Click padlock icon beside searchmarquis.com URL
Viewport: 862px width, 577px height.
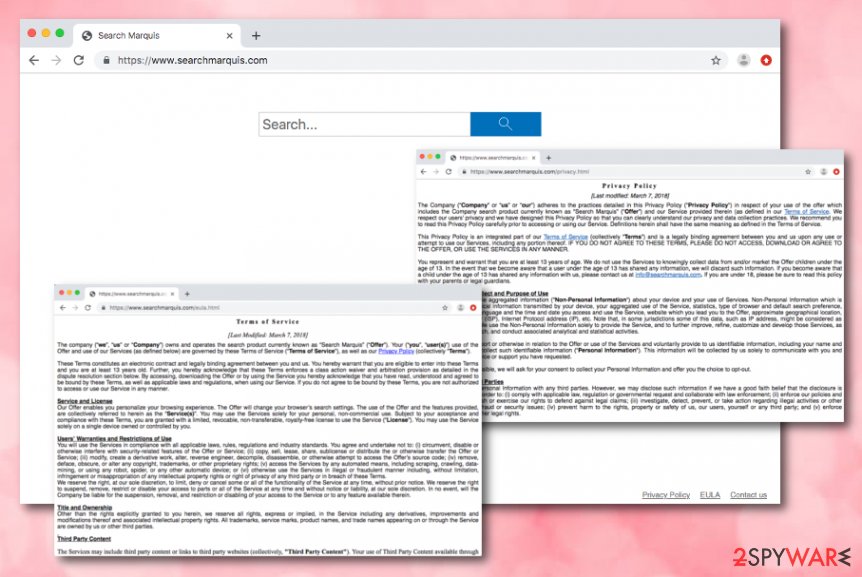[106, 60]
